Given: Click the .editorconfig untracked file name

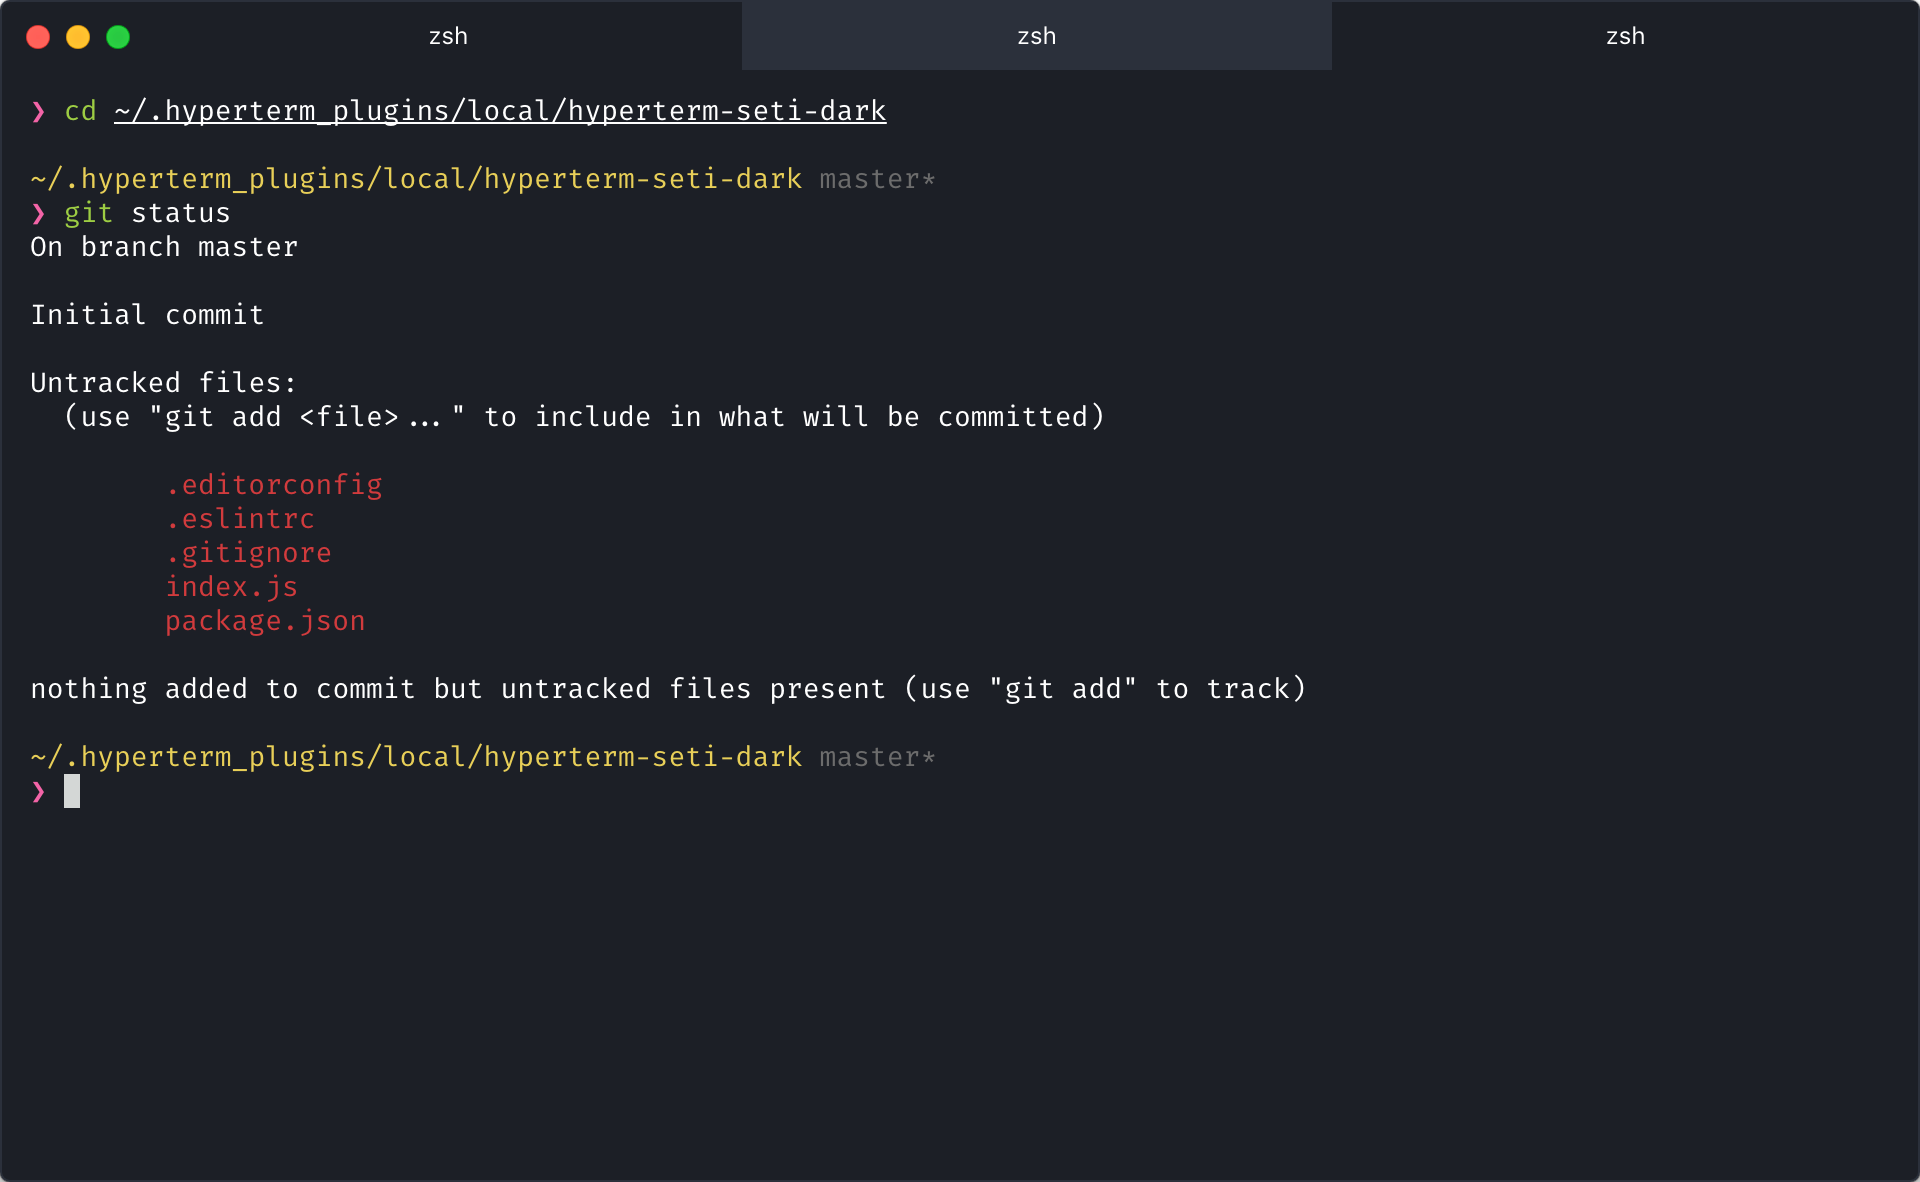Looking at the screenshot, I should pos(273,485).
